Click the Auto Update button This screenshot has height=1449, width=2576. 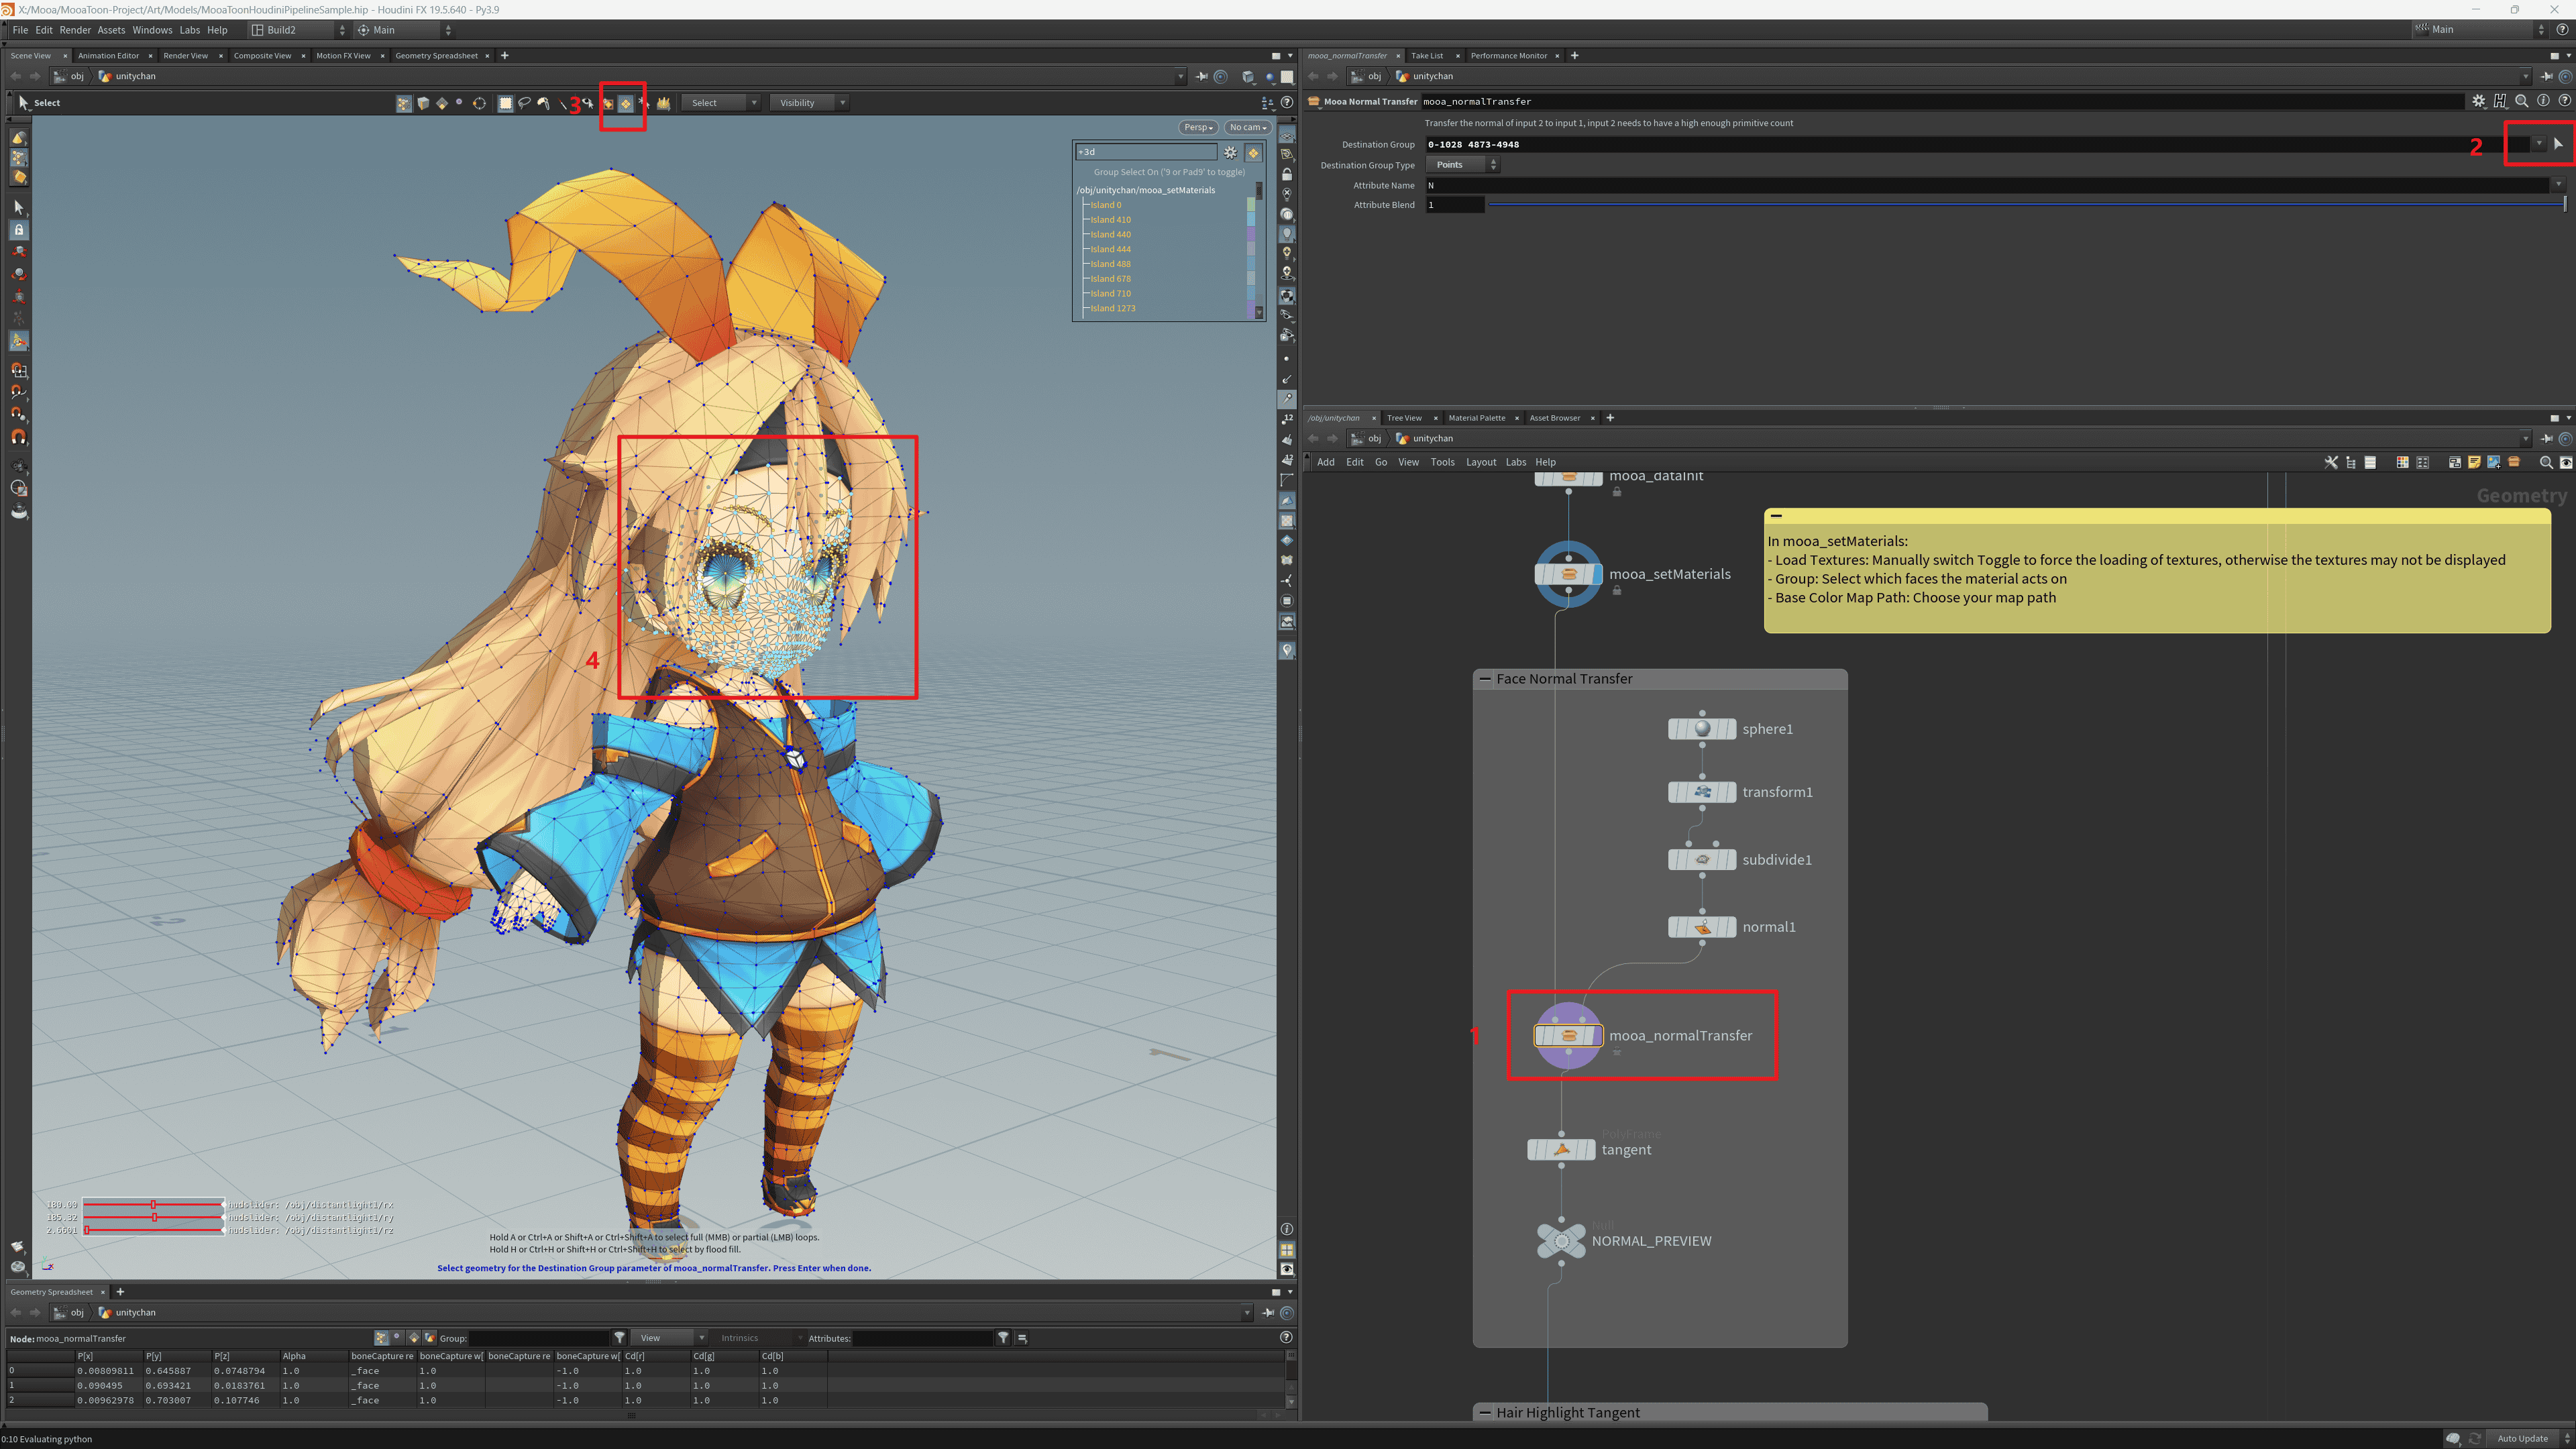coord(2522,1439)
